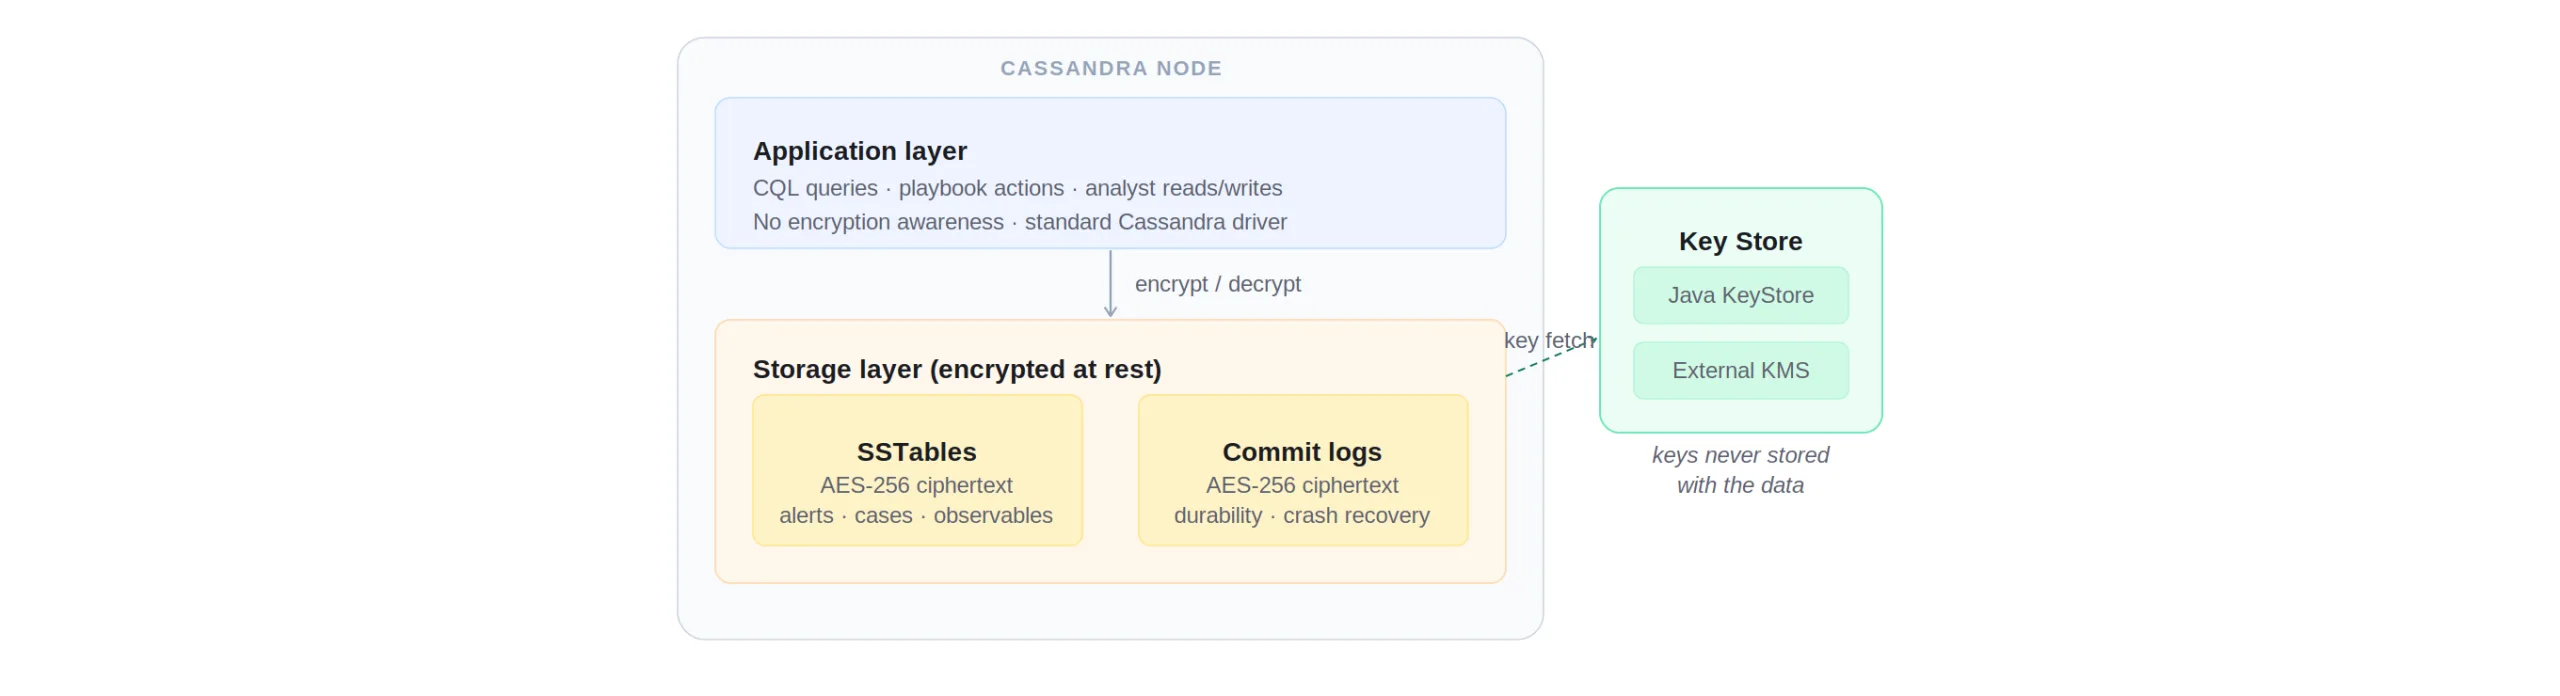This screenshot has width=2560, height=696.
Task: Select the Key Store heading
Action: click(x=1740, y=241)
